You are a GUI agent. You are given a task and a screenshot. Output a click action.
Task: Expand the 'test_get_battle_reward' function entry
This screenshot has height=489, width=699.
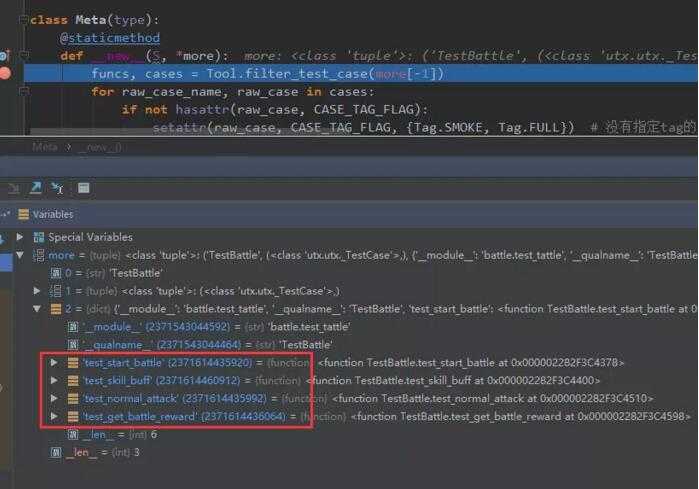click(x=54, y=416)
